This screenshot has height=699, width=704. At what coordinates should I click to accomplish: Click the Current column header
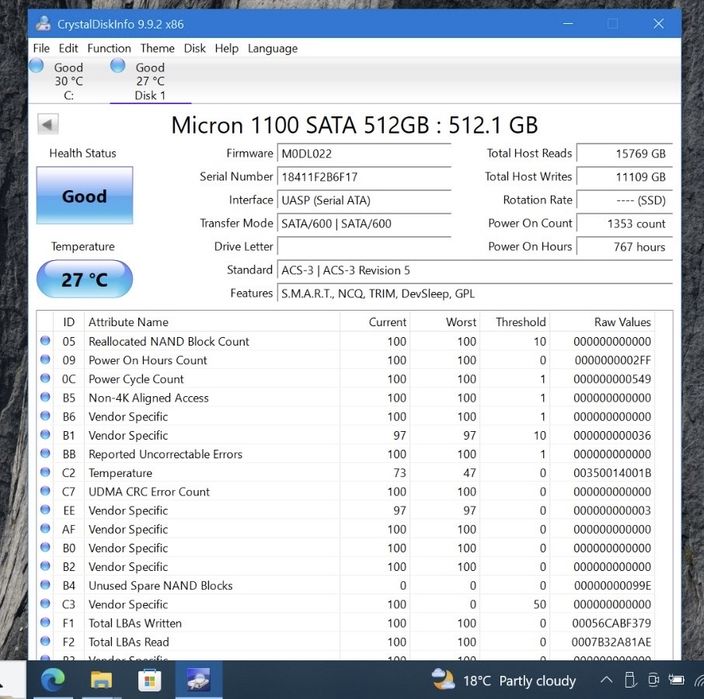[x=375, y=322]
